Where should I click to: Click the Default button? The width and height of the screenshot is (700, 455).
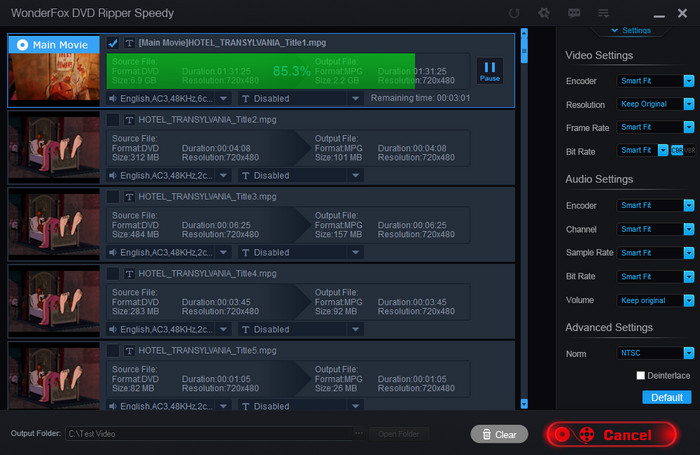coord(667,397)
